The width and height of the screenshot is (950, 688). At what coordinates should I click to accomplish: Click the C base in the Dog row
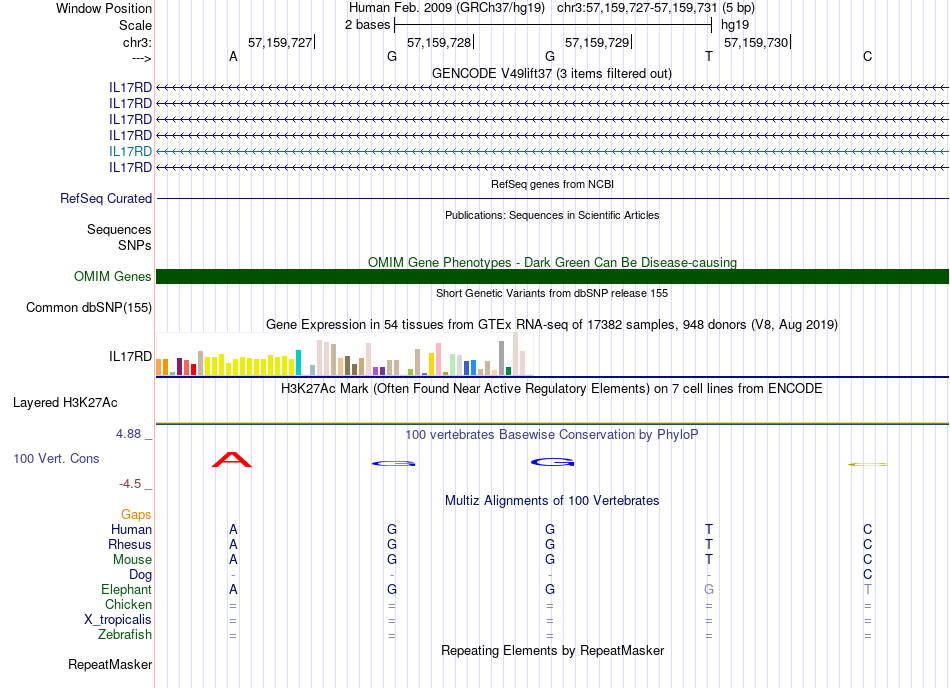click(868, 574)
